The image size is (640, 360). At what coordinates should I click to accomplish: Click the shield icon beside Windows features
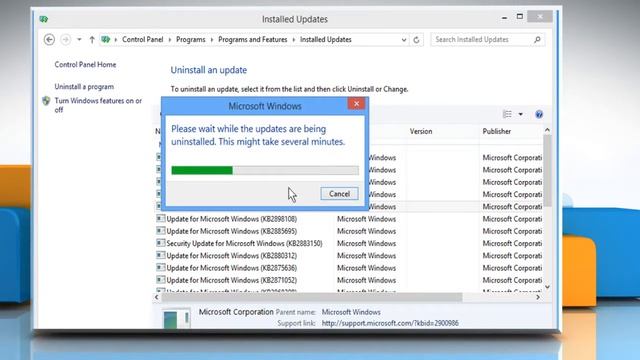[46, 101]
